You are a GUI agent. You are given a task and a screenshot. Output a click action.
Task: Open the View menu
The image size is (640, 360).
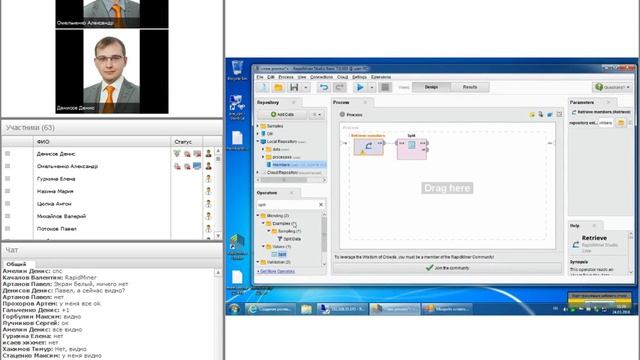tap(302, 77)
